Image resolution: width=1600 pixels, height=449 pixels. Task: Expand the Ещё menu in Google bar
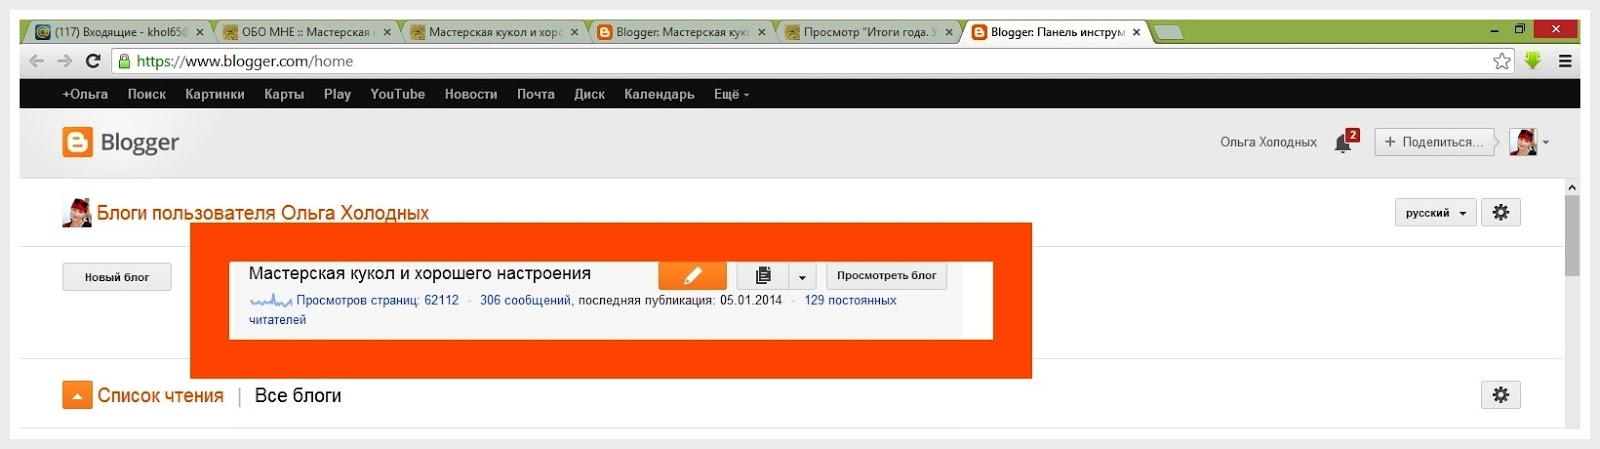tap(731, 94)
